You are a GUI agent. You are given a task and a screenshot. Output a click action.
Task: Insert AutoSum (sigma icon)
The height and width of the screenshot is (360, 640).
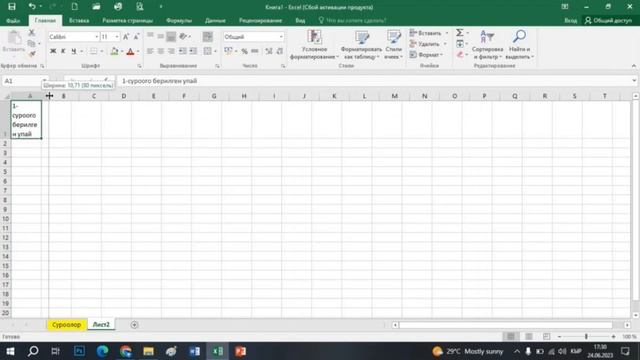[460, 33]
